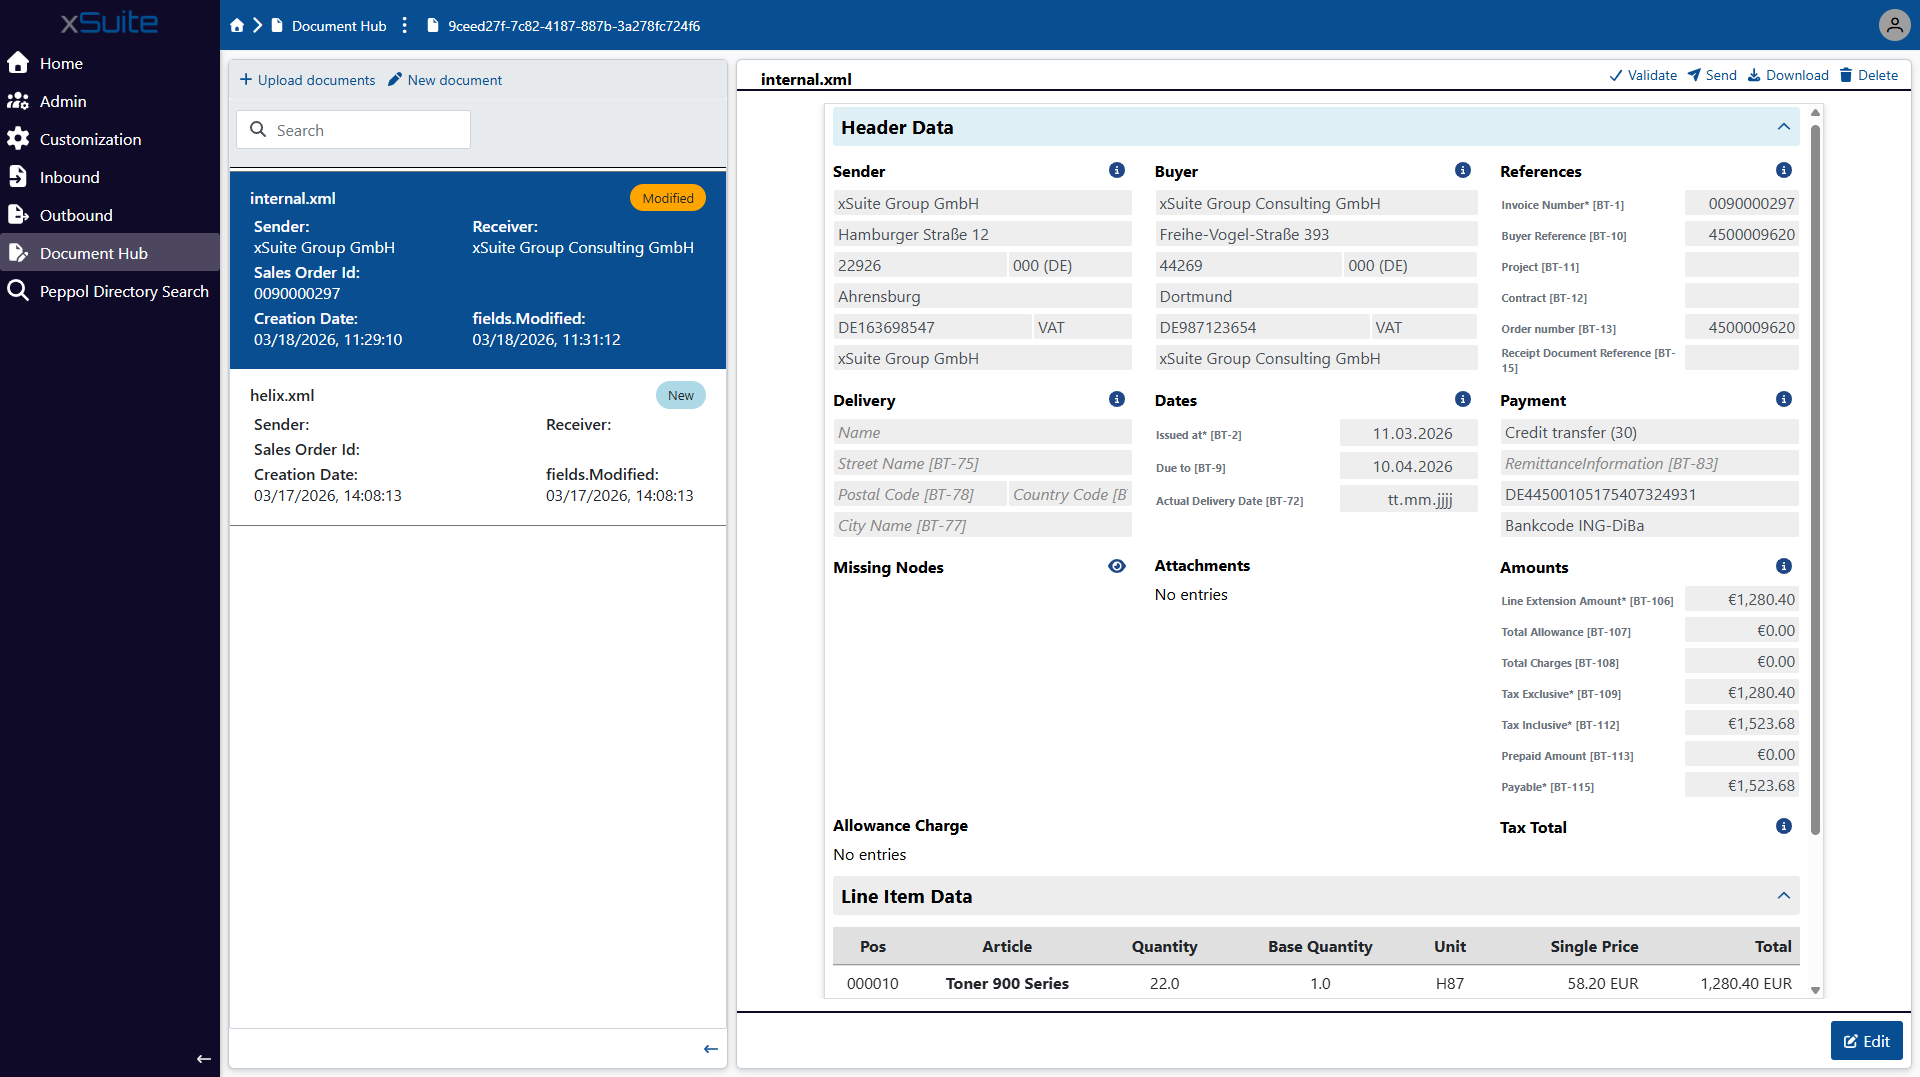Click the Document Hub breadcrumb link
Viewport: 1920px width, 1077px height.
click(x=329, y=26)
